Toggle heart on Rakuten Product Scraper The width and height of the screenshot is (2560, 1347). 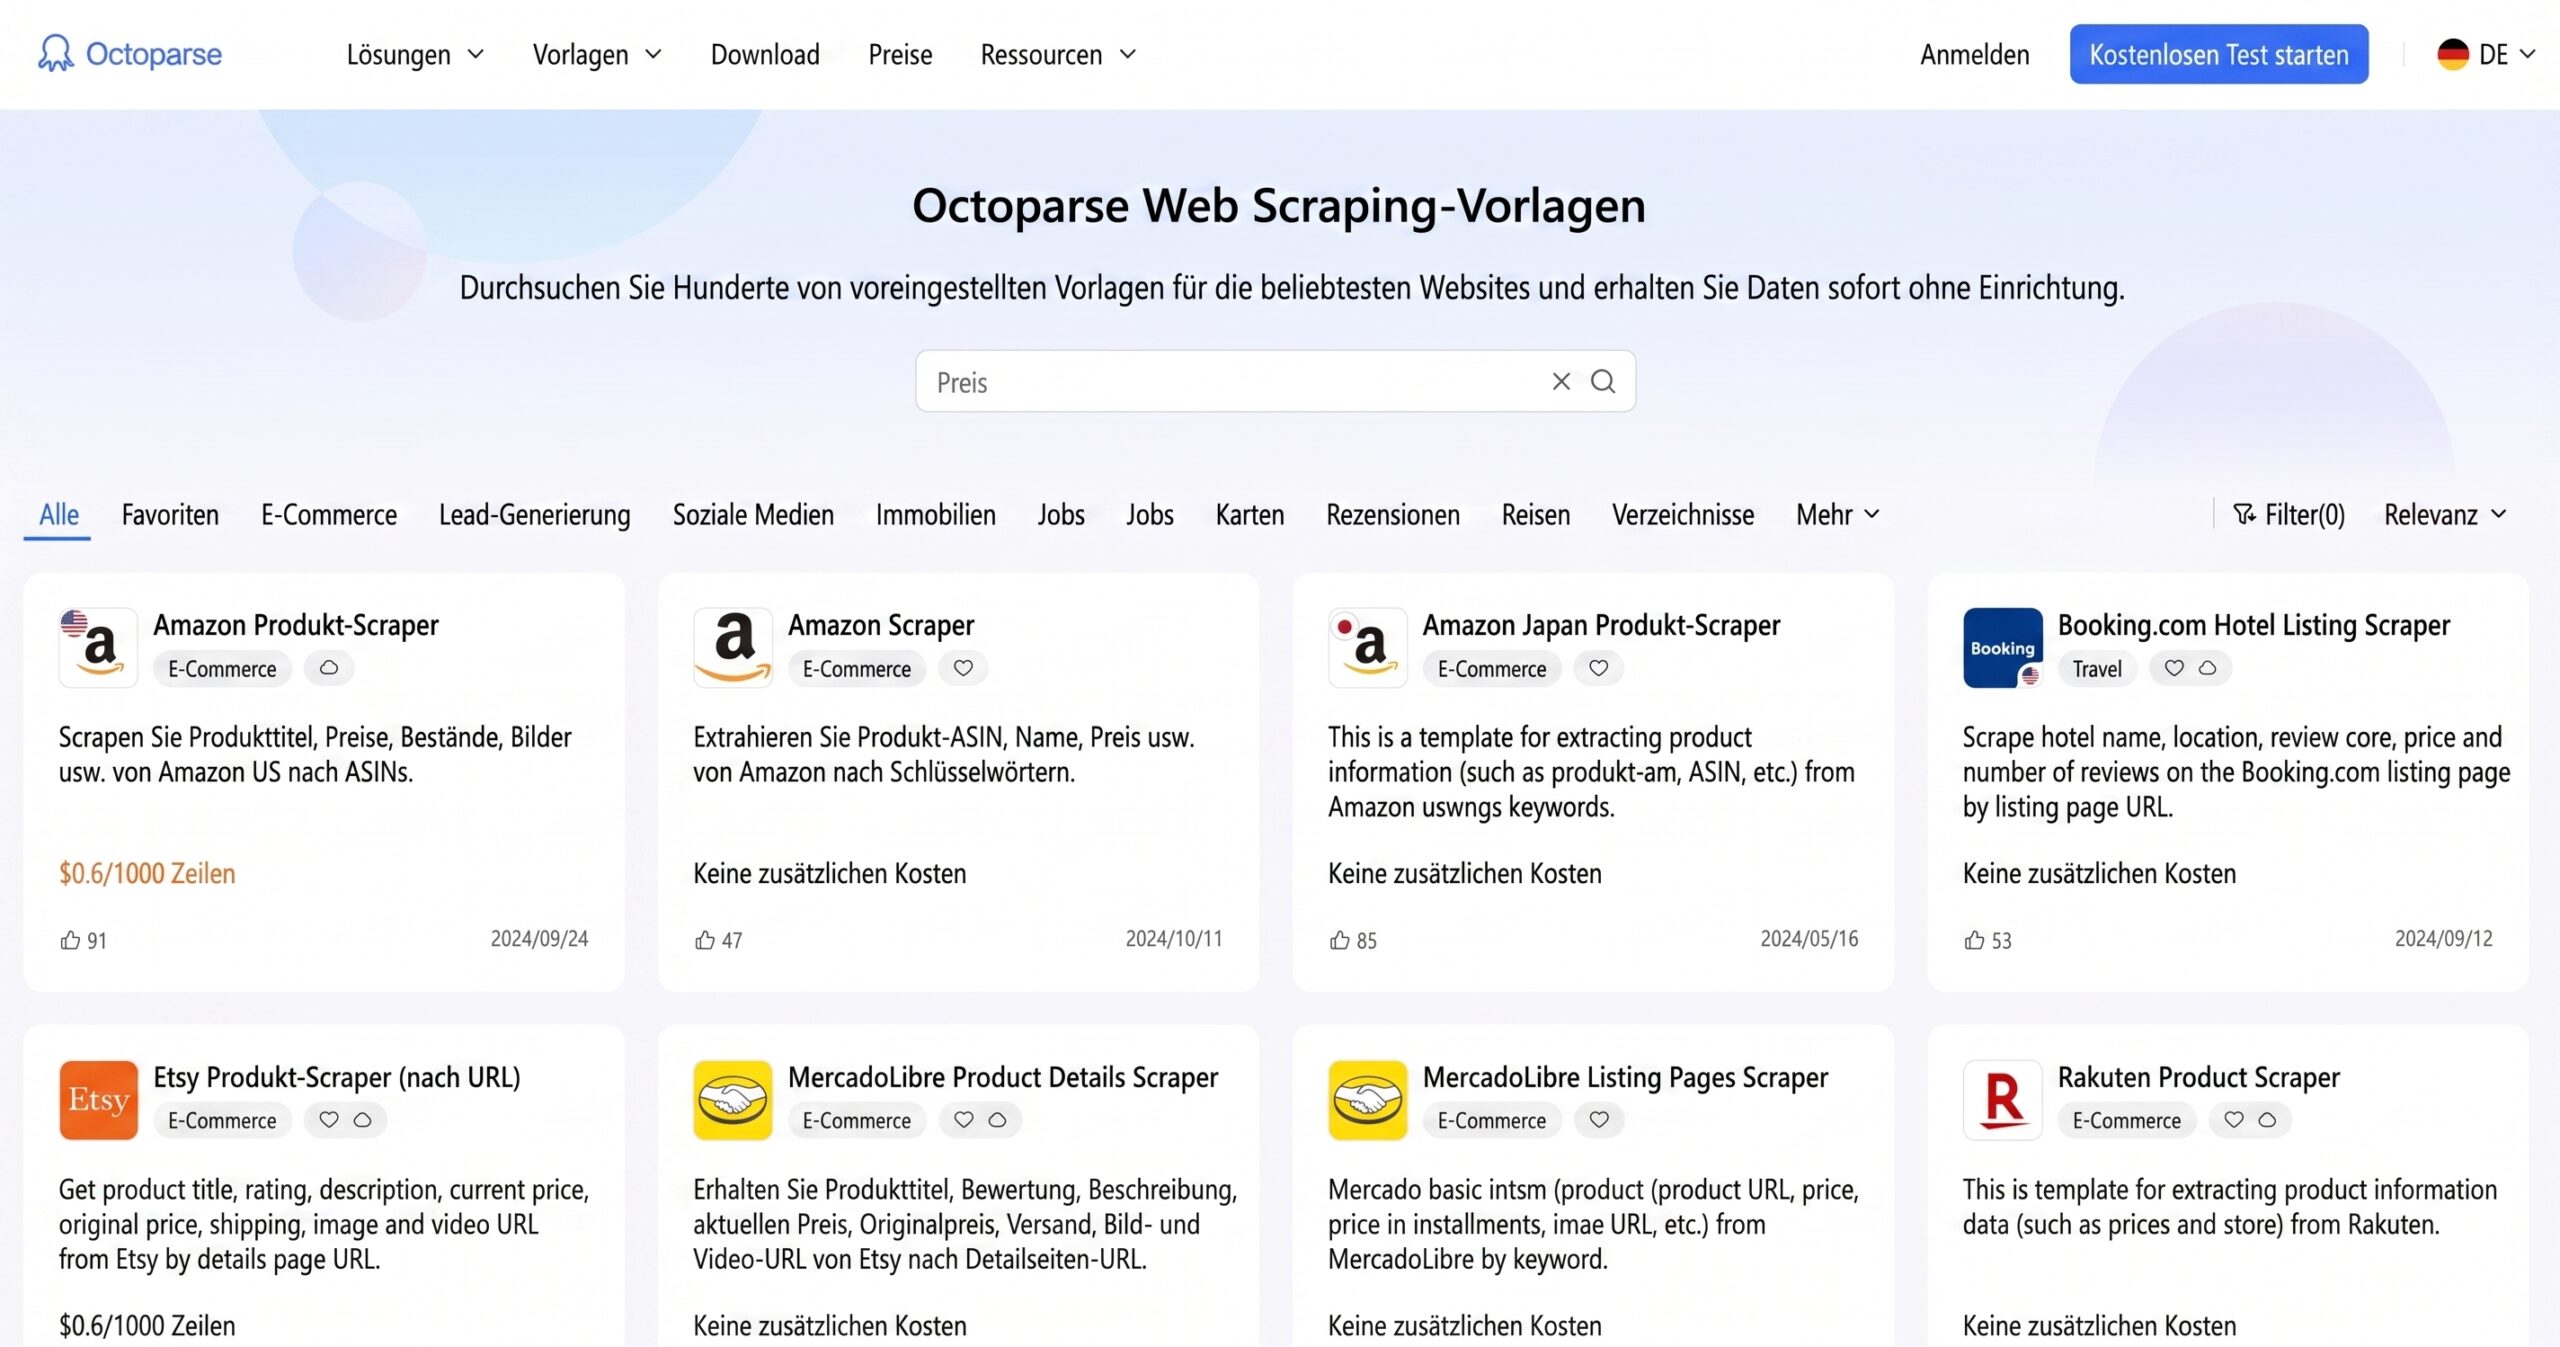pos(2233,1119)
